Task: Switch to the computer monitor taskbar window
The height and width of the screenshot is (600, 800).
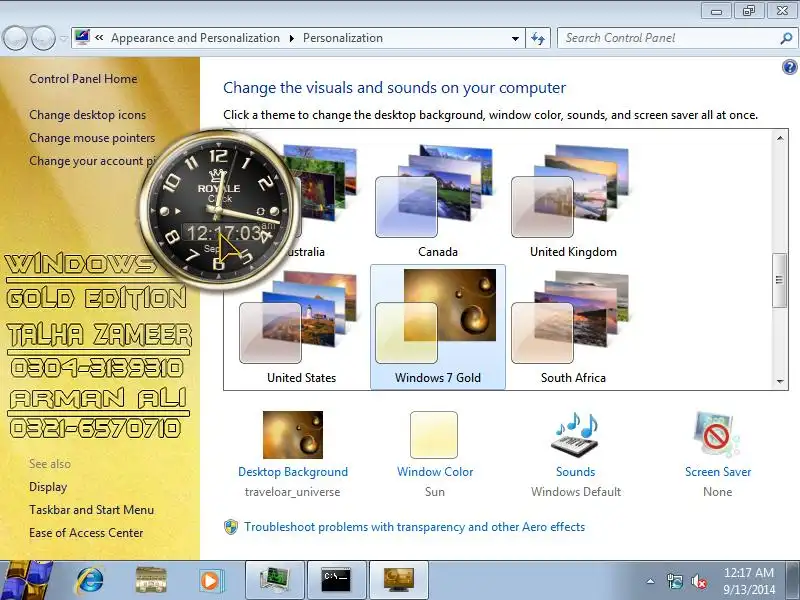Action: point(275,581)
